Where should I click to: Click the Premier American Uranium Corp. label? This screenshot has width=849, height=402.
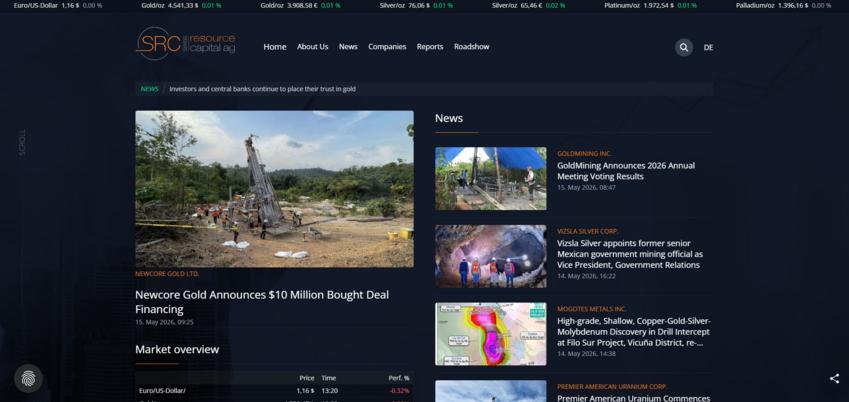click(612, 387)
